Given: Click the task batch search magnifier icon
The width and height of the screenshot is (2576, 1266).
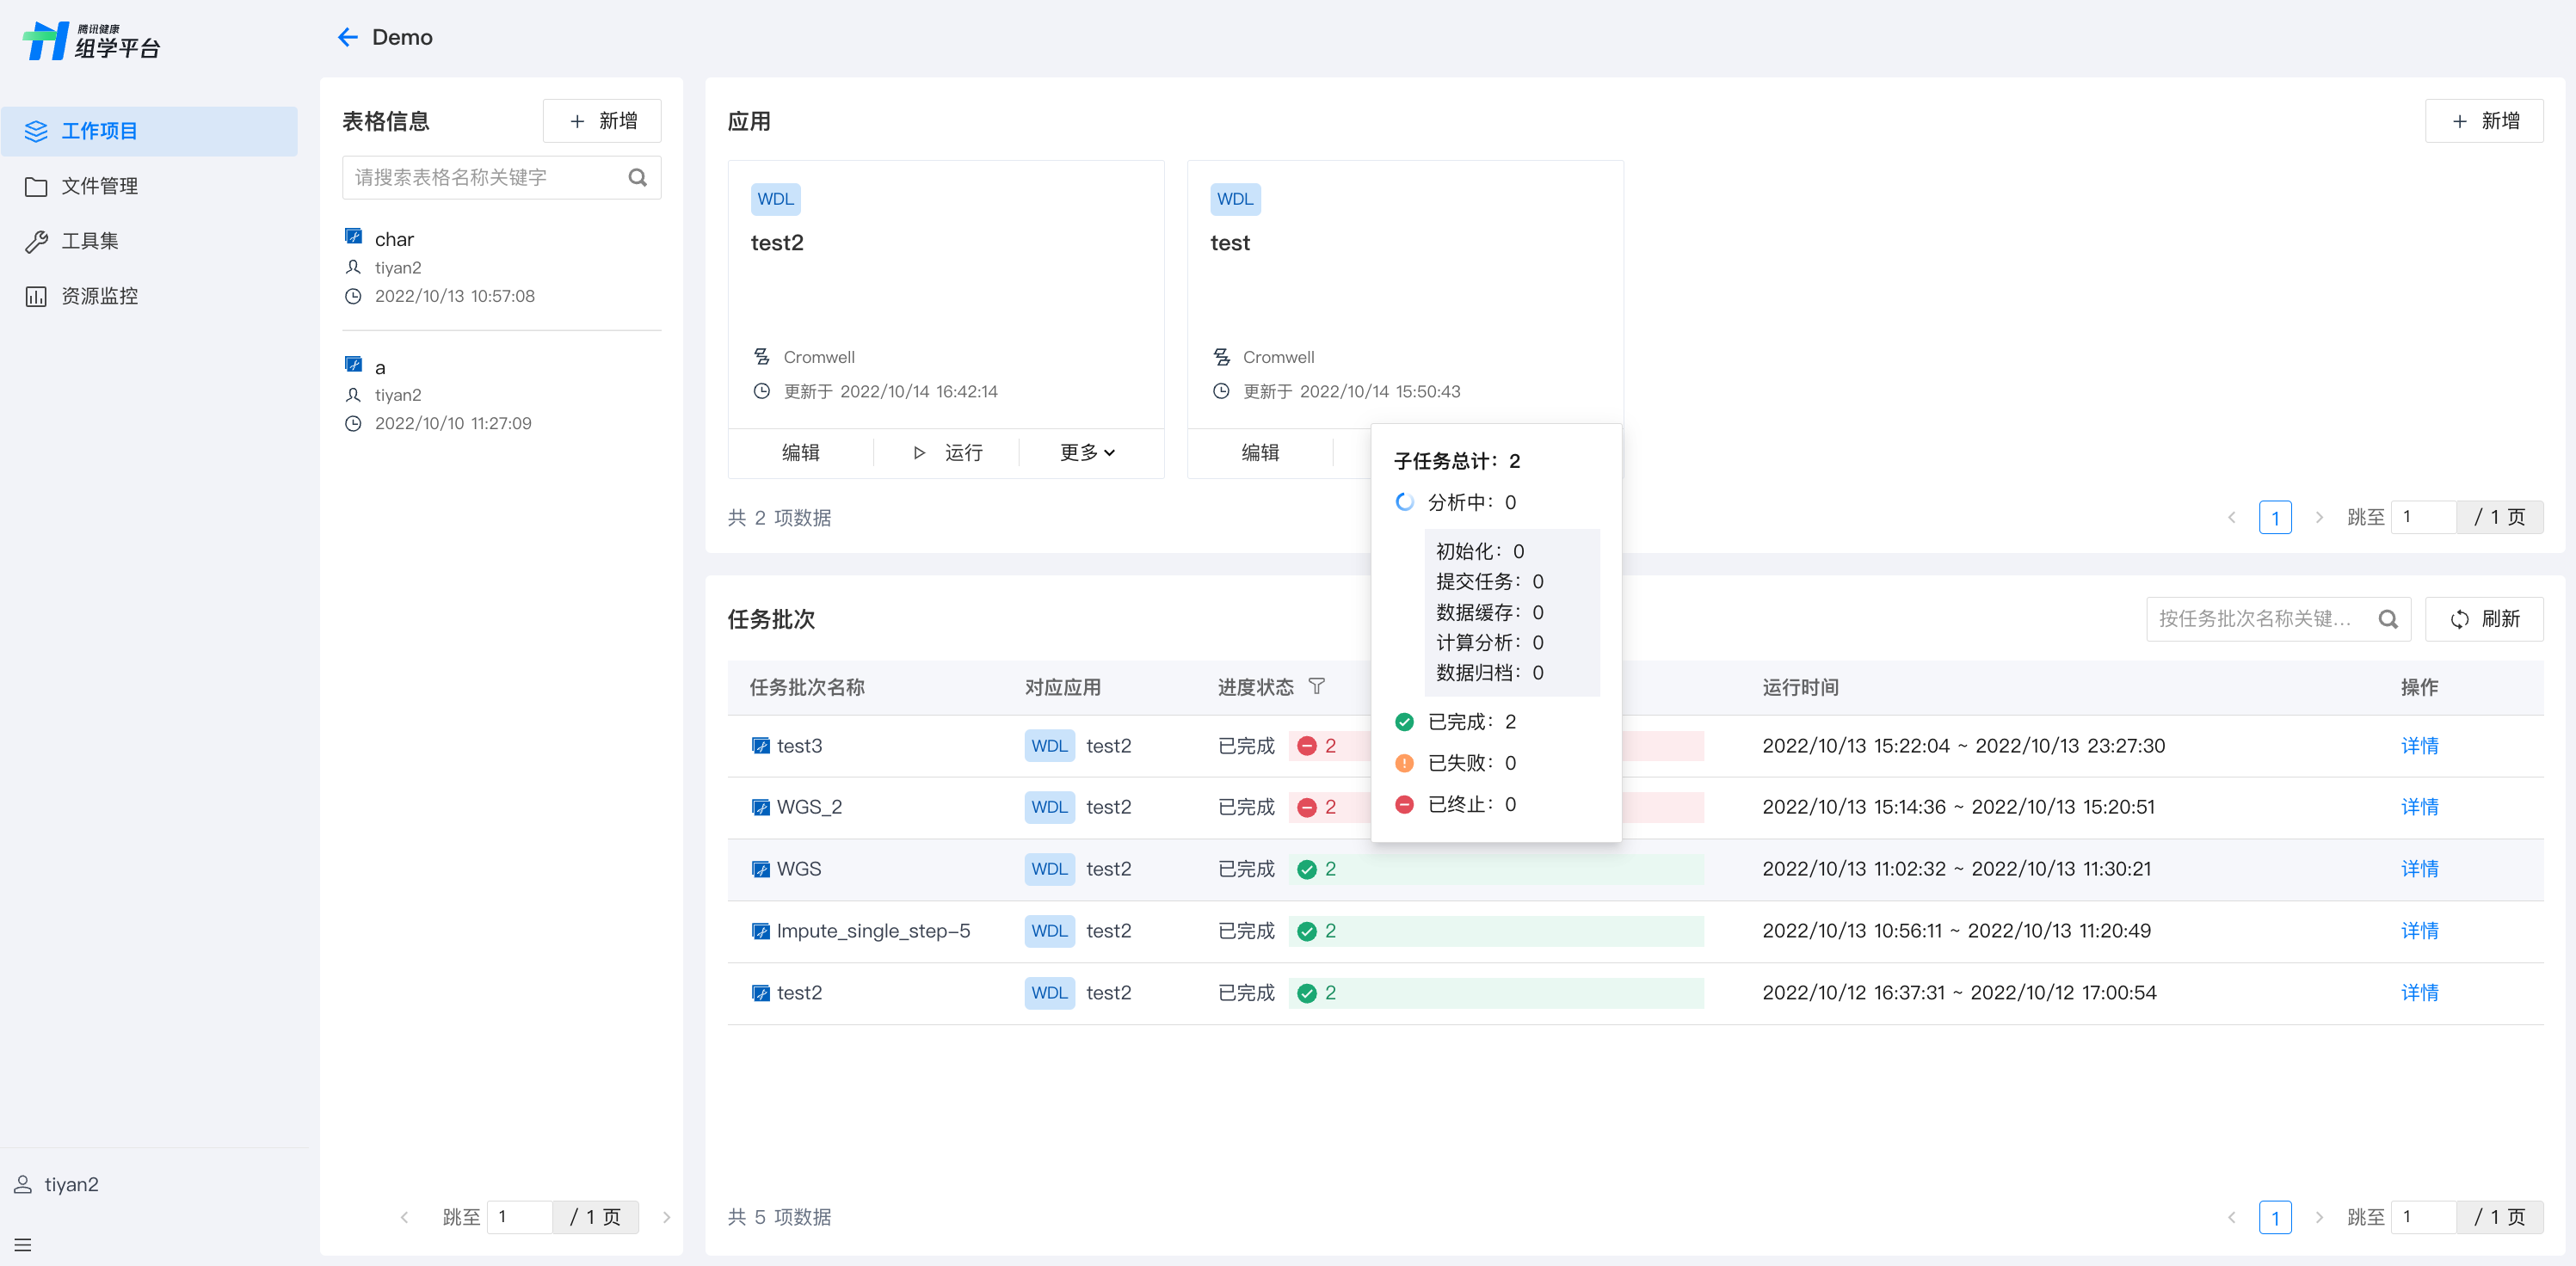Looking at the screenshot, I should point(2387,619).
